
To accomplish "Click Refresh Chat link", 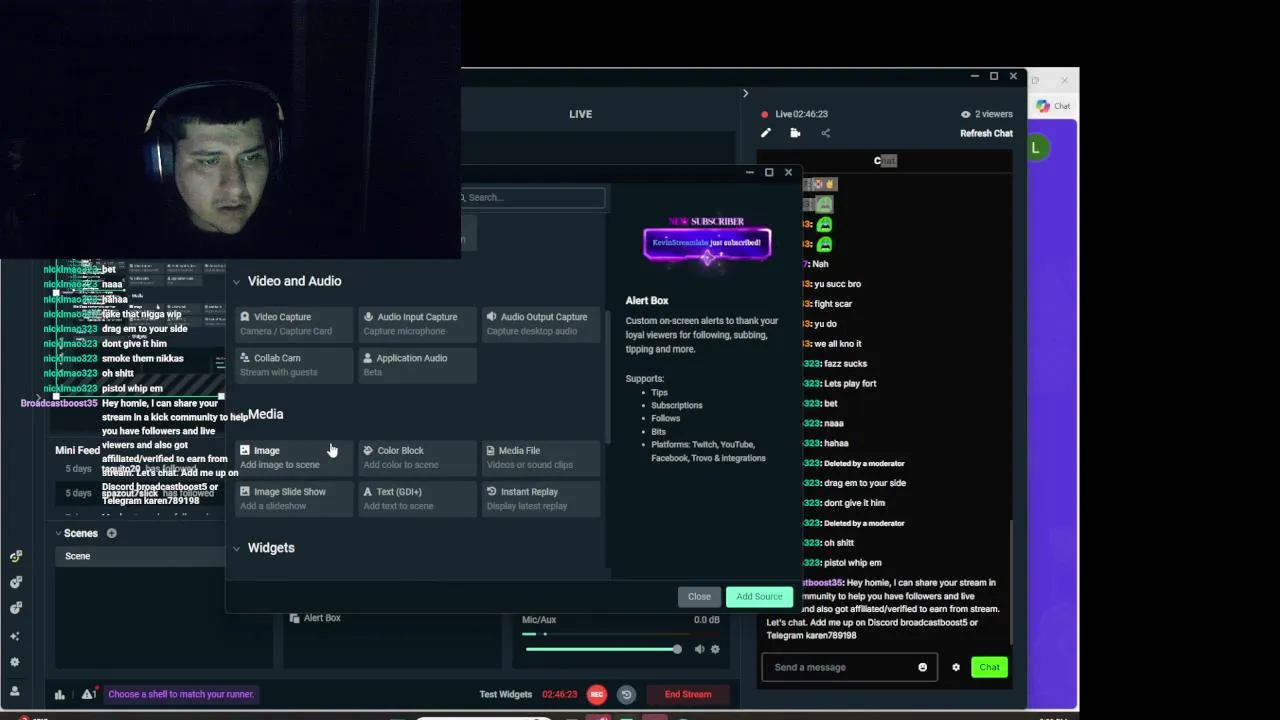I will (986, 133).
